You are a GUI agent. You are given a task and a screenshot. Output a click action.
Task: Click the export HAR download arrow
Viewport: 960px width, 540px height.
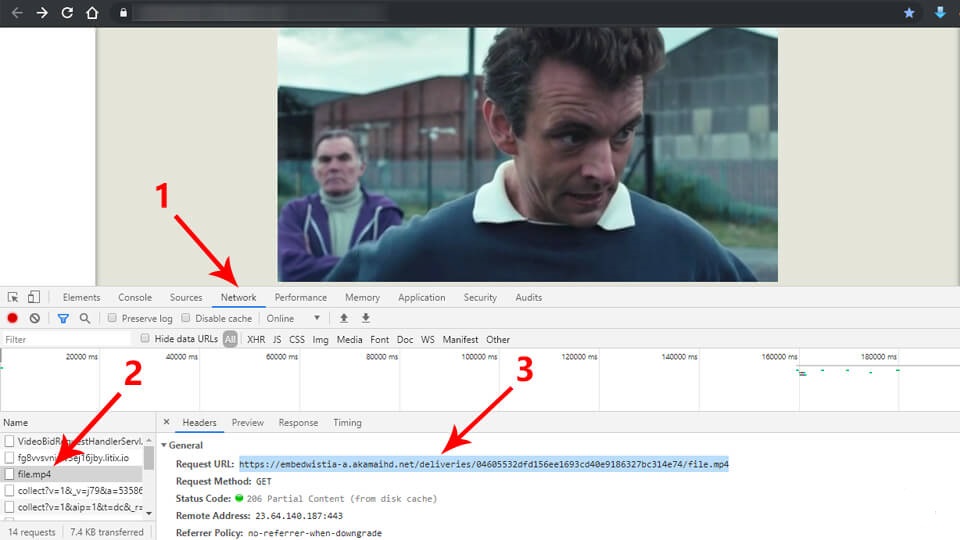coord(366,318)
